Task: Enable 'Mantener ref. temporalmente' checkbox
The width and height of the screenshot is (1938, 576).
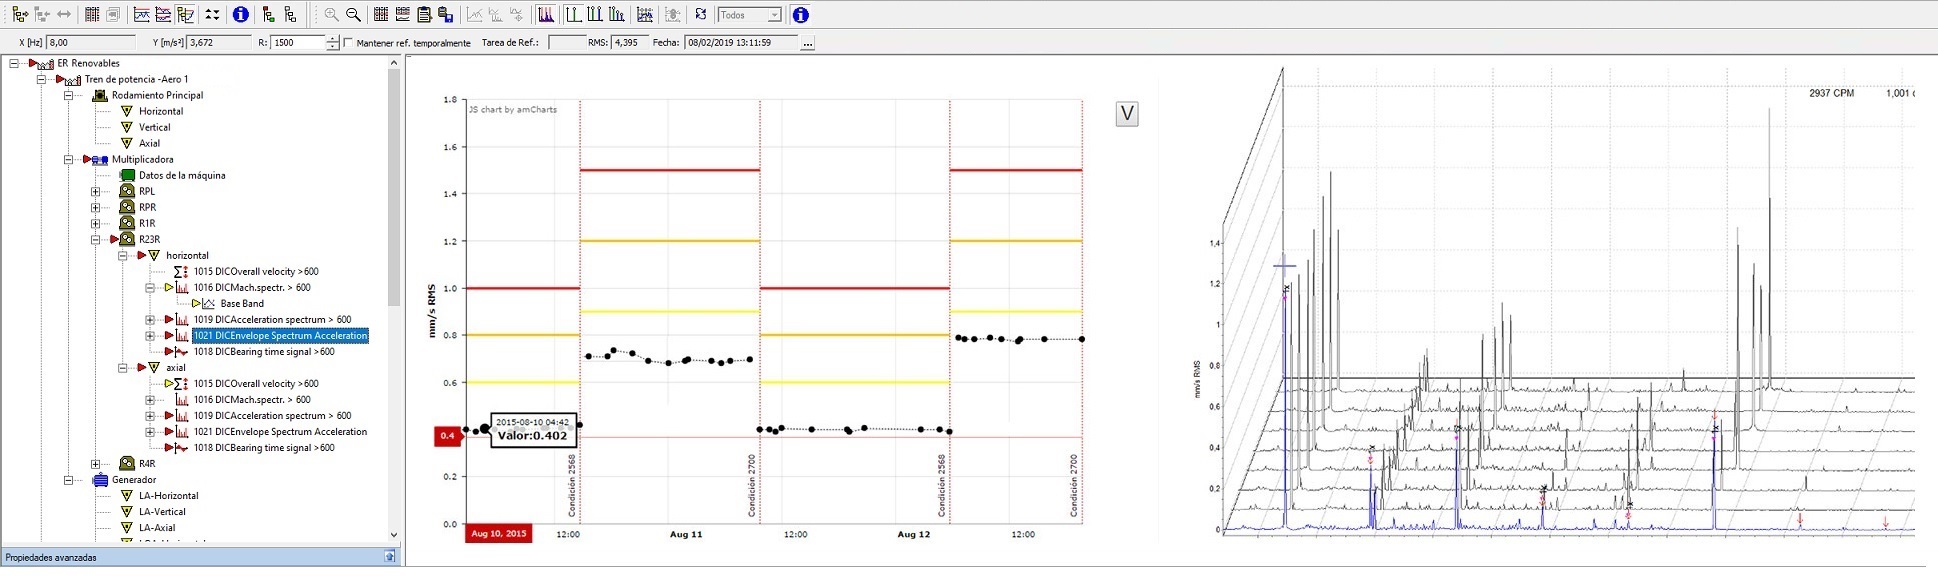Action: pyautogui.click(x=348, y=43)
